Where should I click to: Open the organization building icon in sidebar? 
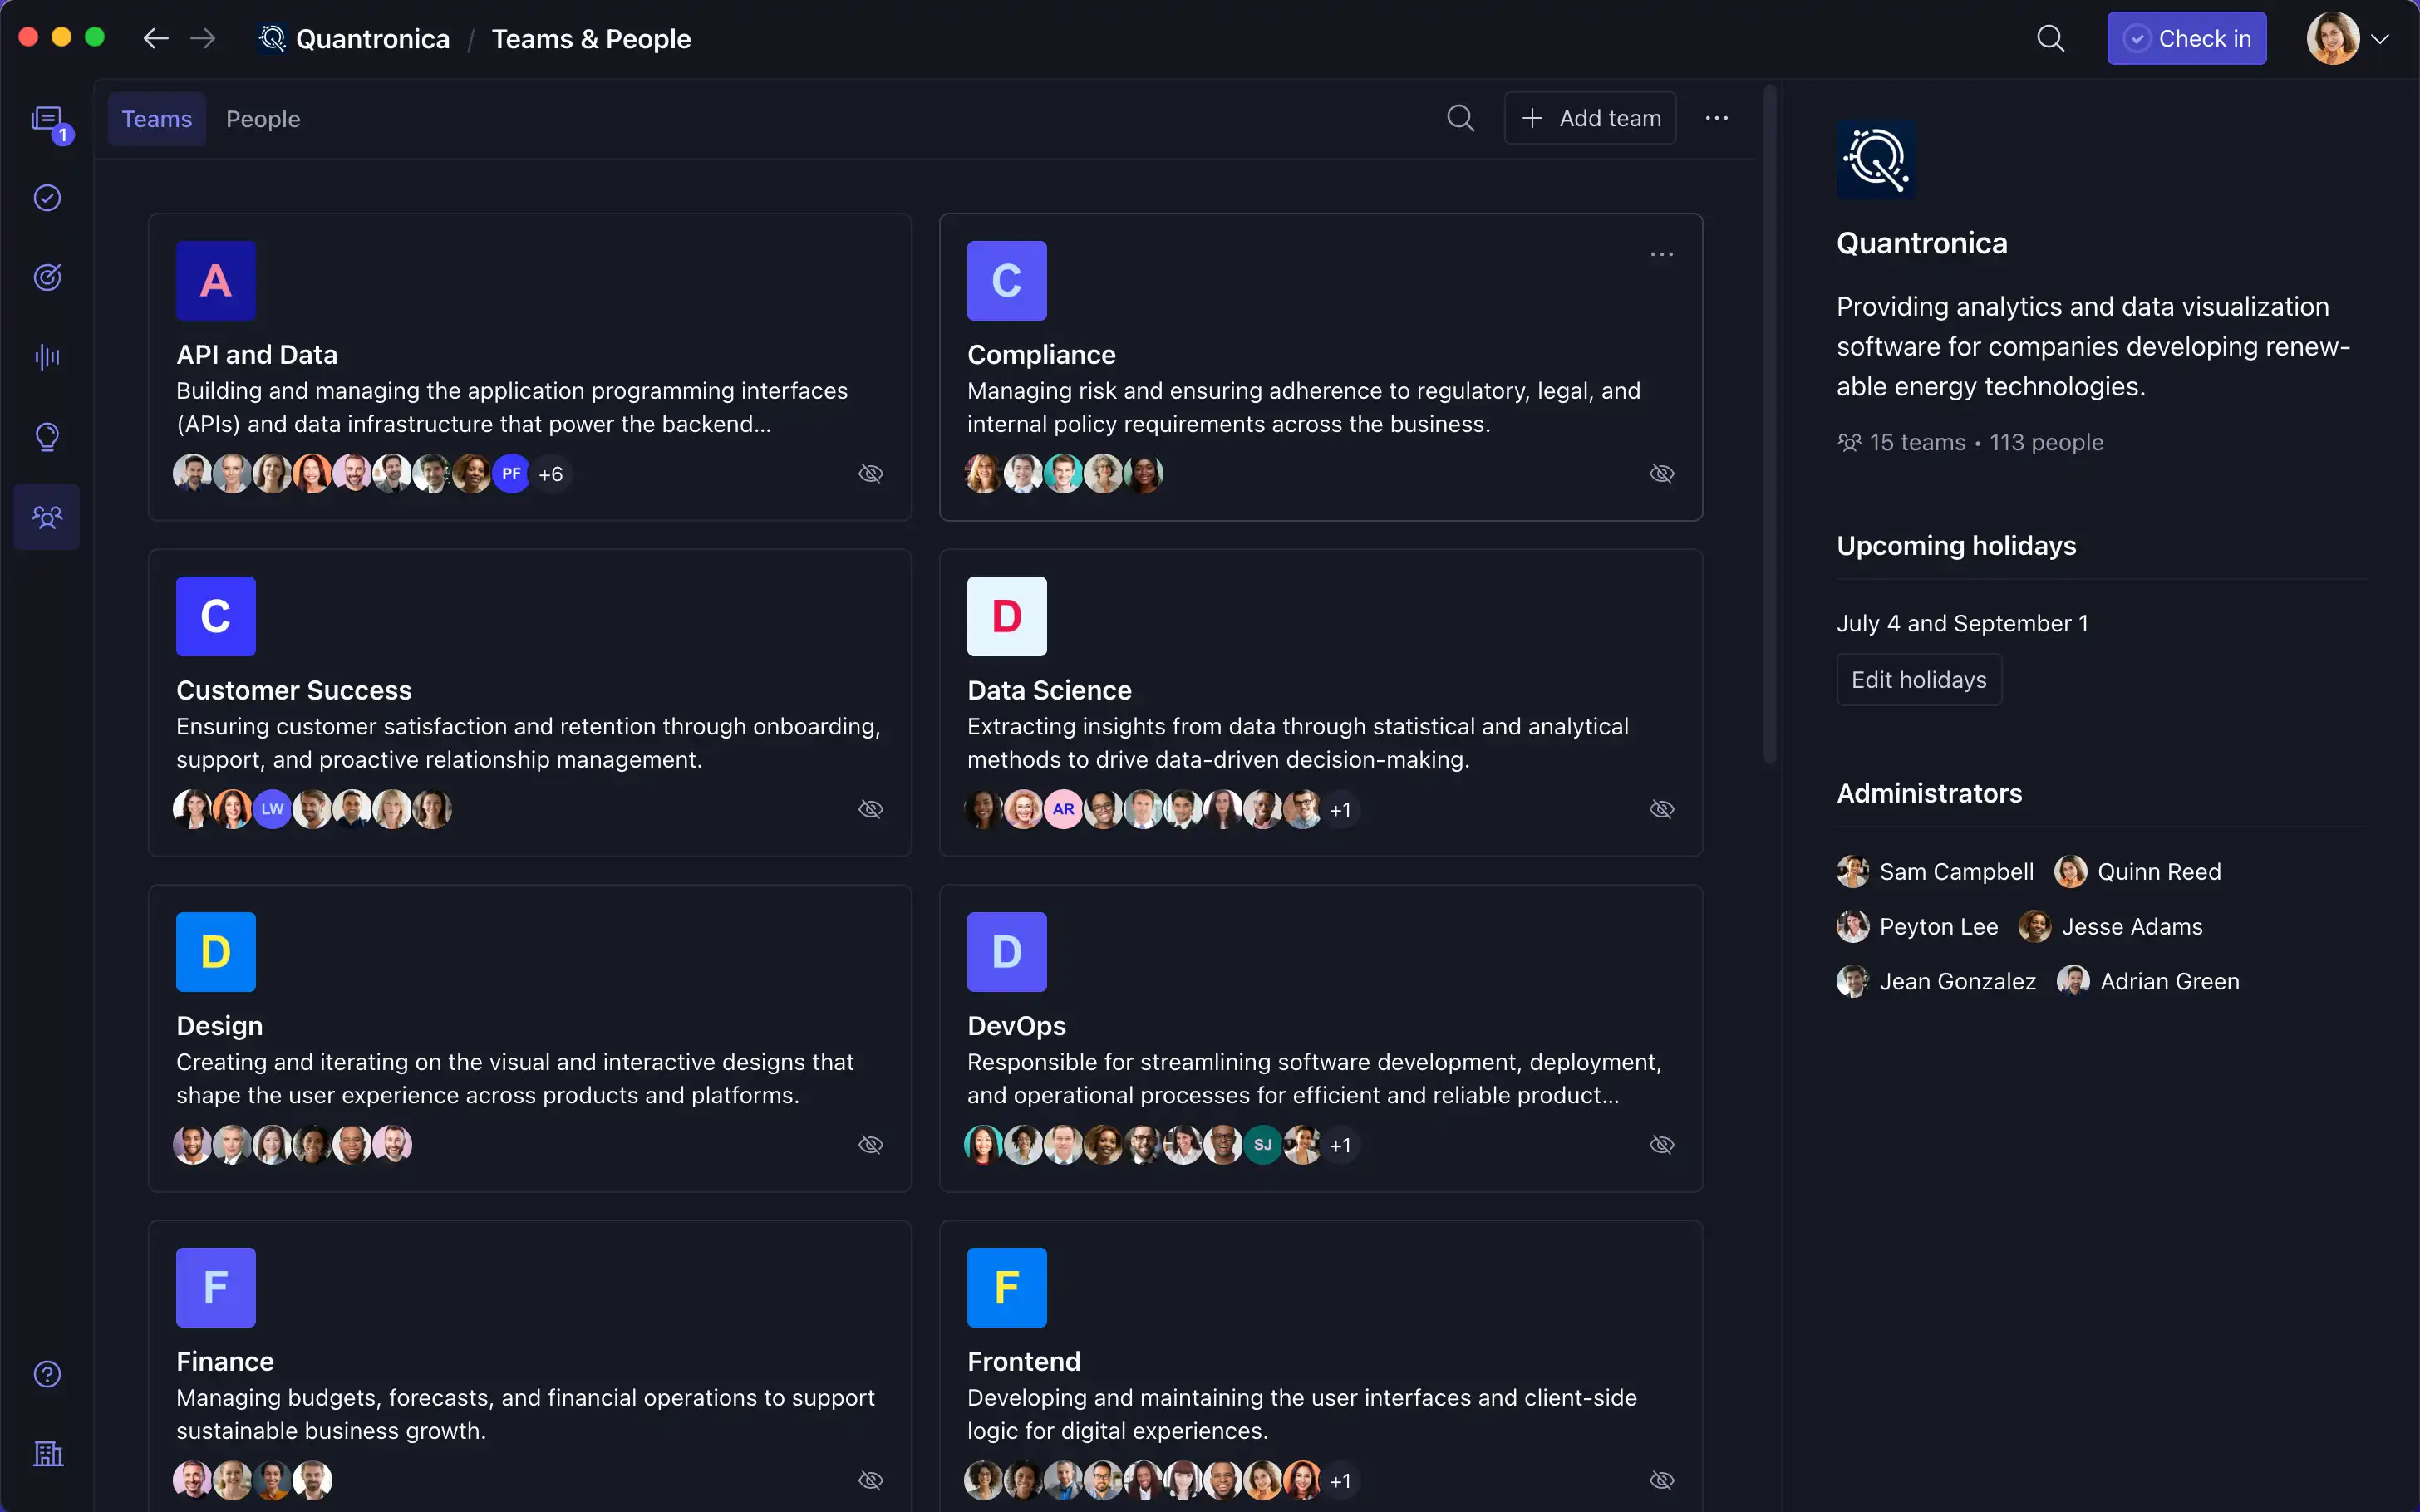click(47, 1453)
